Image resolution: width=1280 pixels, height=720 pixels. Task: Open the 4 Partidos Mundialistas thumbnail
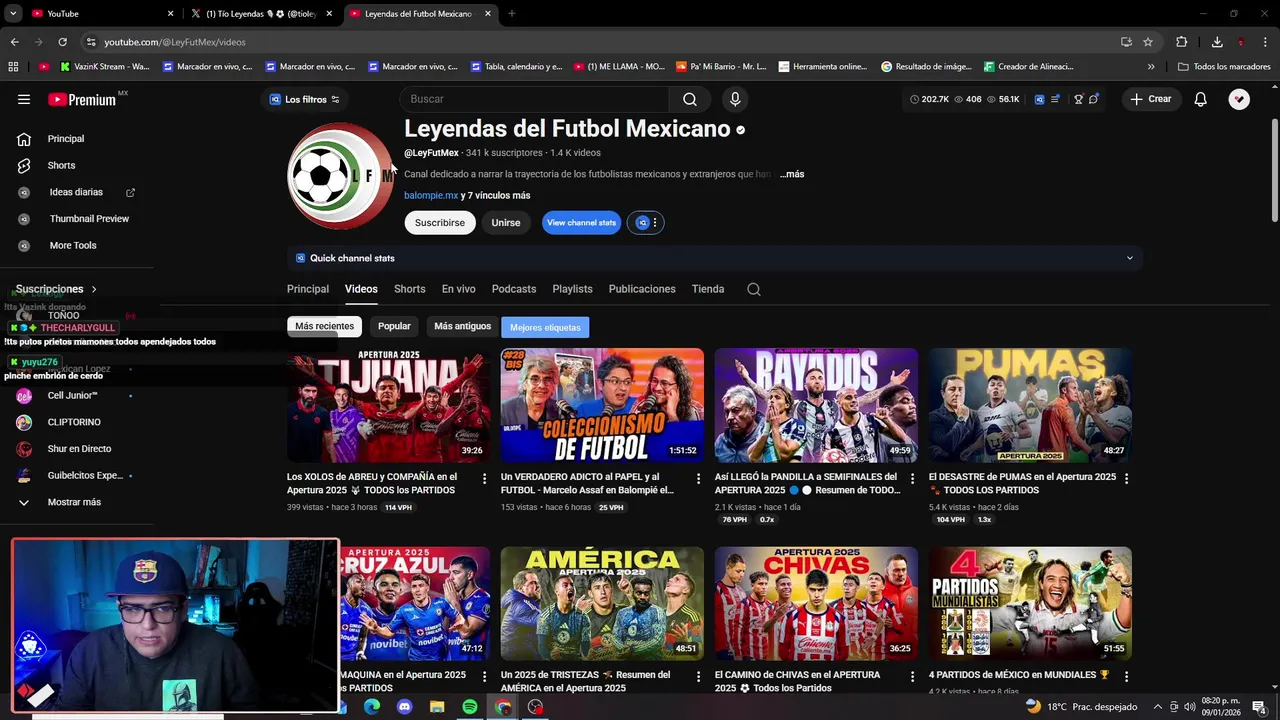coord(1030,603)
